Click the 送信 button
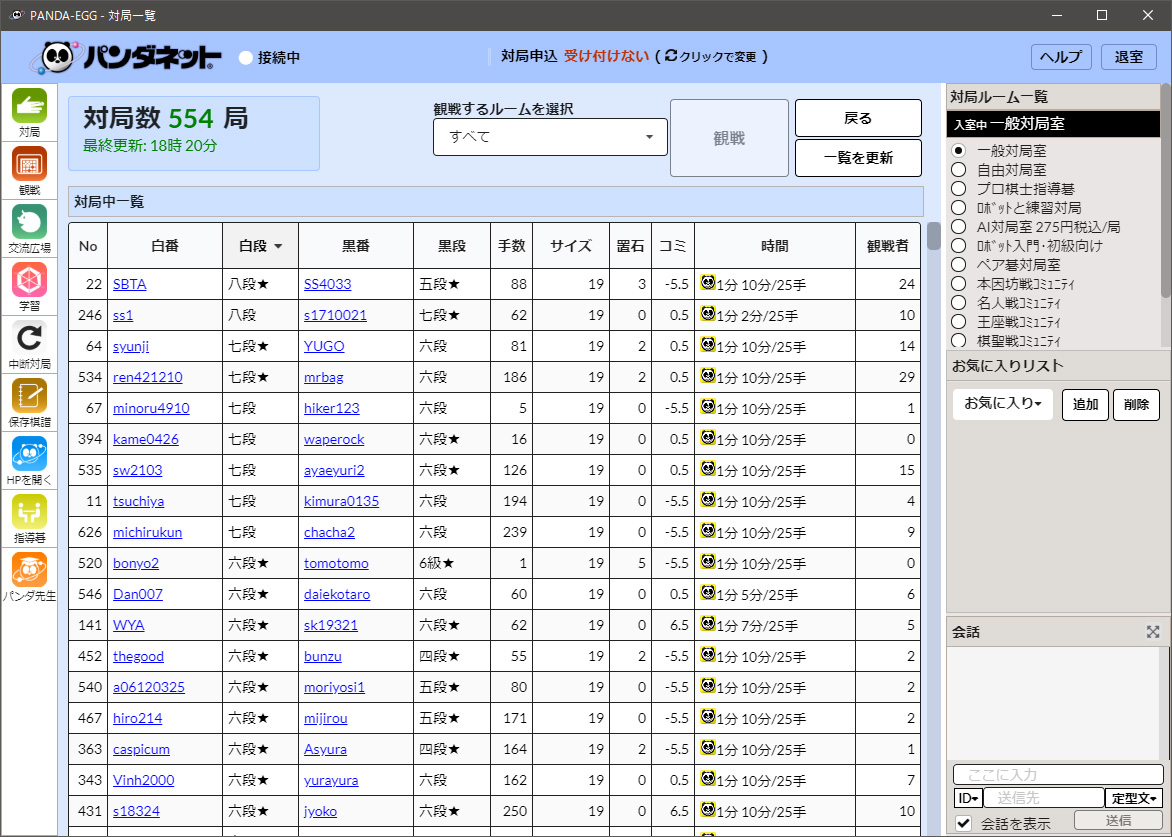The width and height of the screenshot is (1172, 837). 1119,820
